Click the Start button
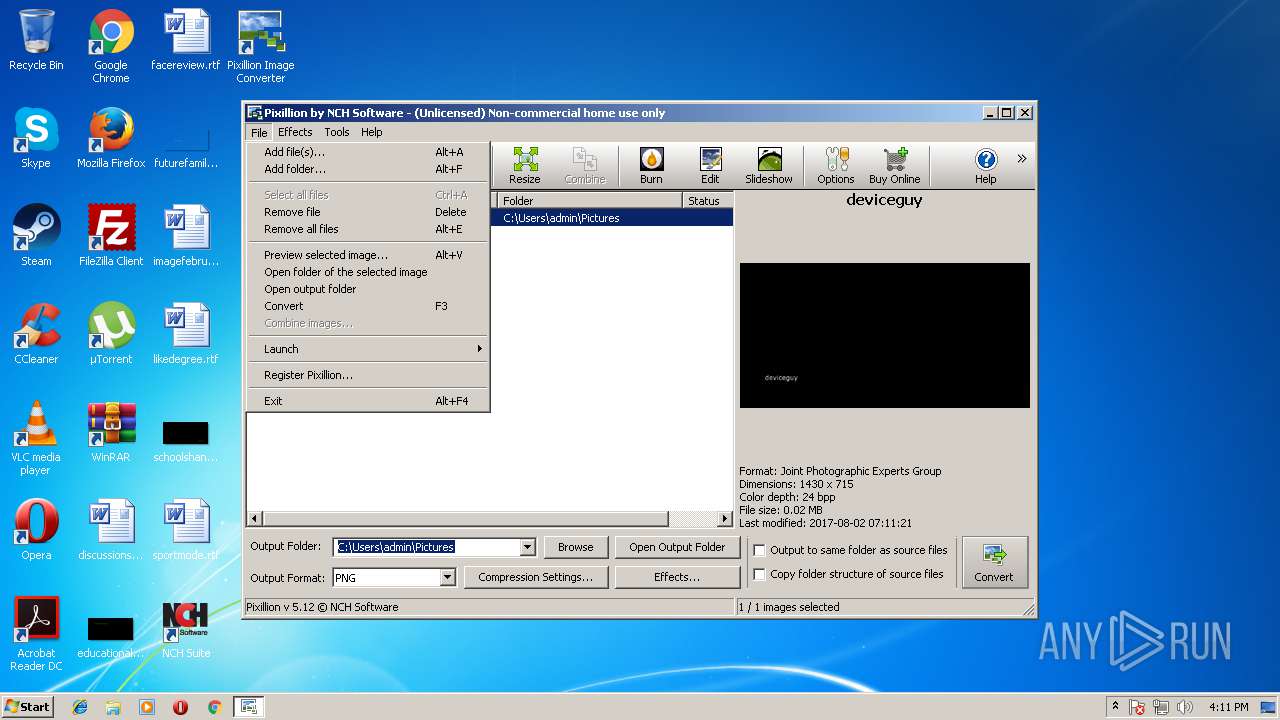The height and width of the screenshot is (720, 1280). tap(27, 707)
